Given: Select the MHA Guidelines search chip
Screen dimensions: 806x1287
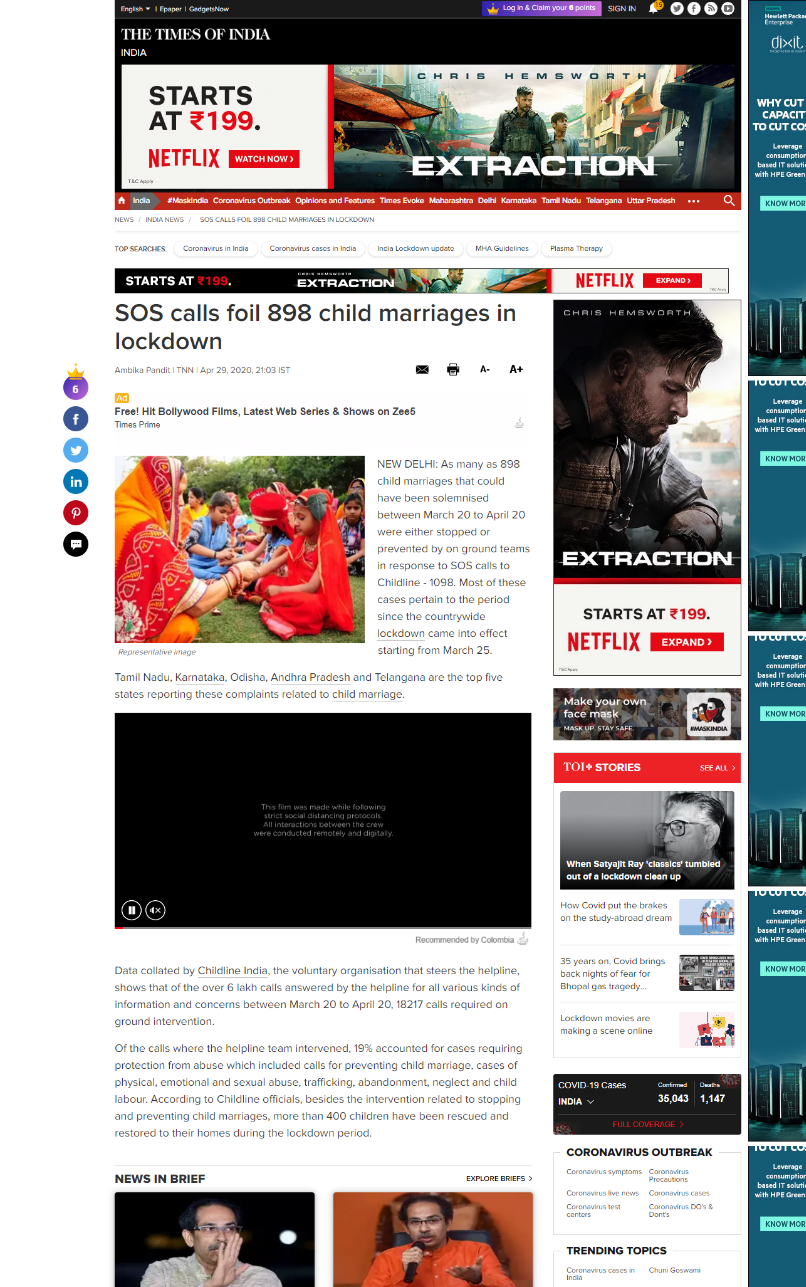Looking at the screenshot, I should click(503, 249).
